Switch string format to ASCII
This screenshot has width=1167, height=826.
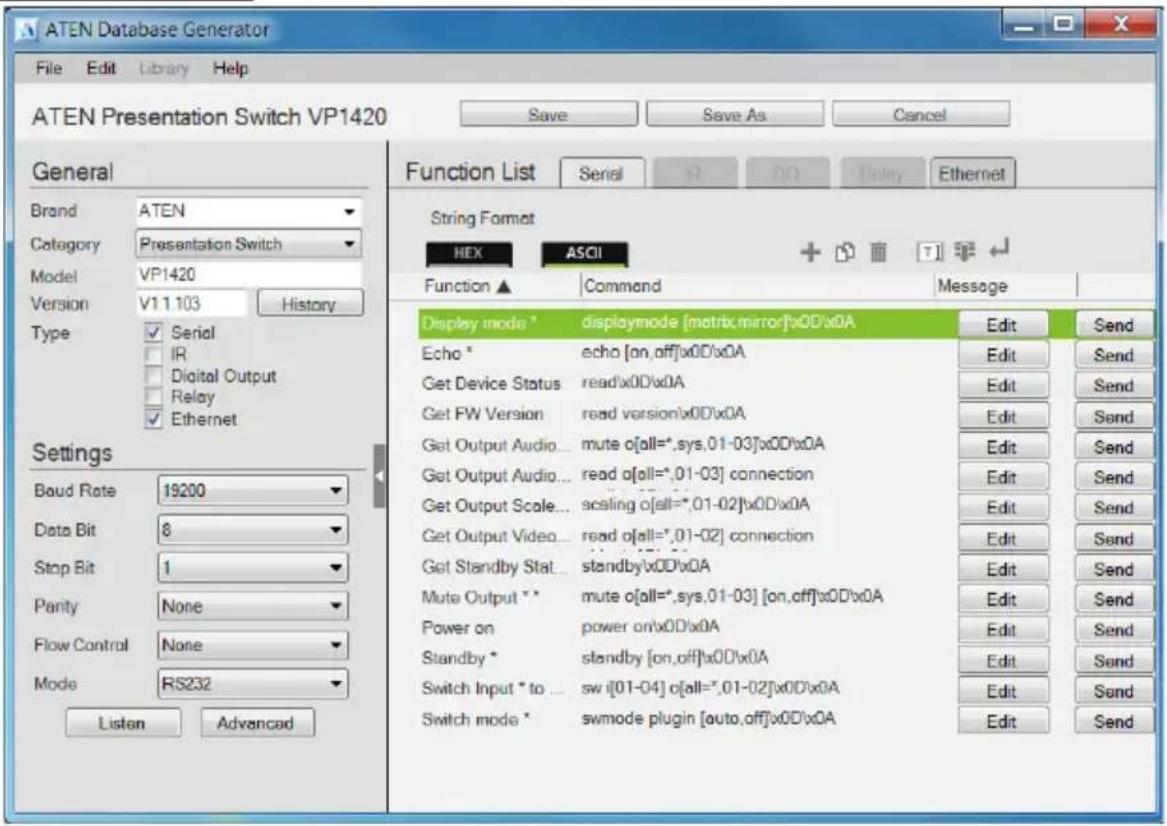pos(584,254)
